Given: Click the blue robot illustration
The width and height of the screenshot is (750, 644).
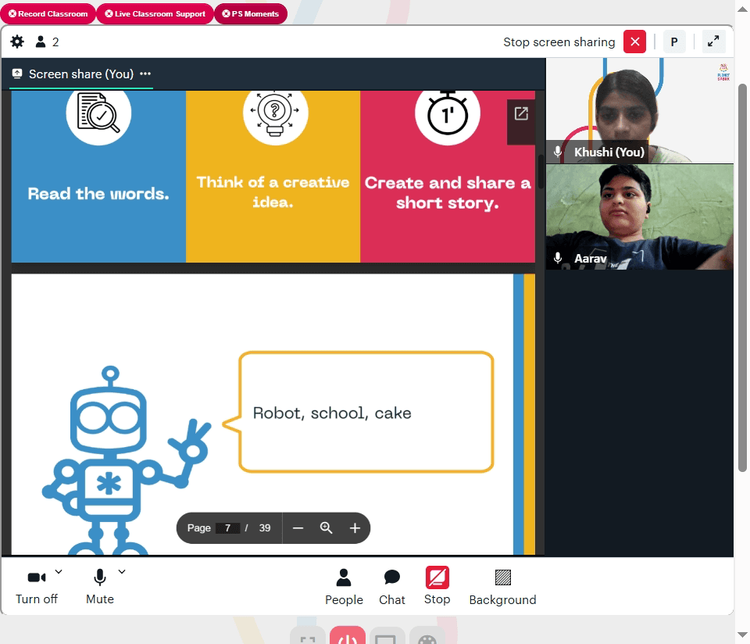Looking at the screenshot, I should 126,461.
